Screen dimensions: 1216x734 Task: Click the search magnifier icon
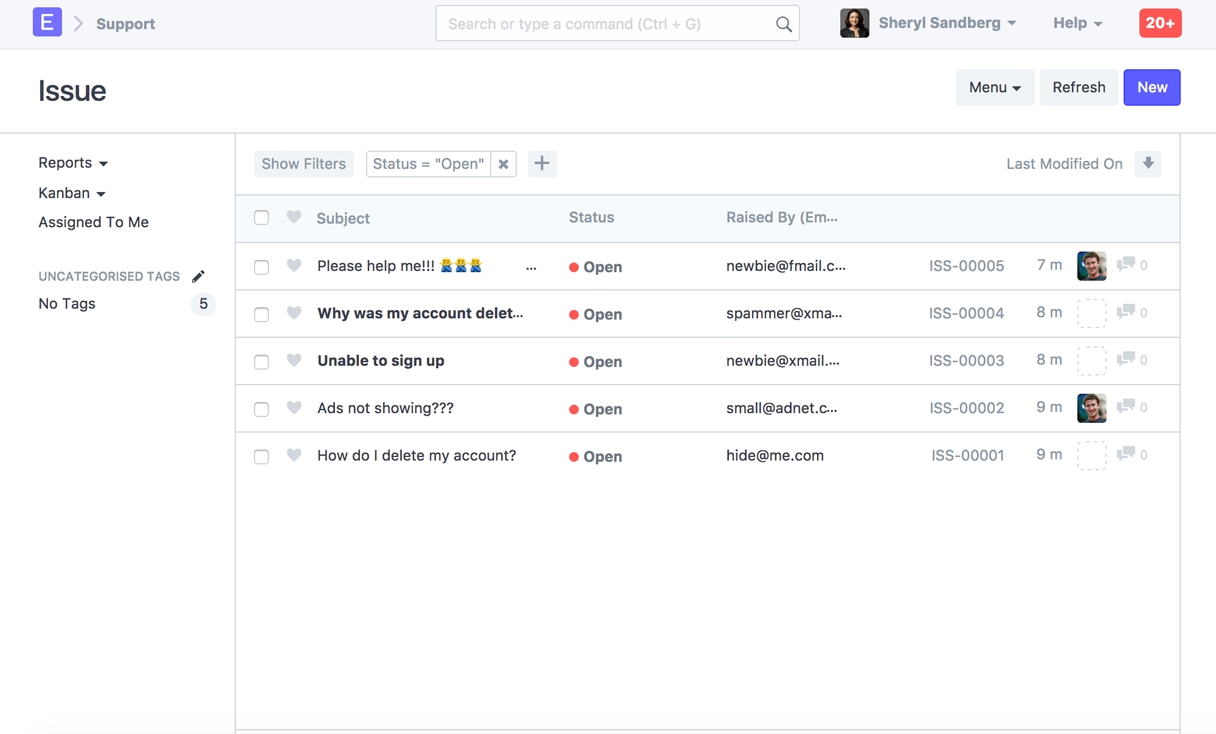click(783, 24)
